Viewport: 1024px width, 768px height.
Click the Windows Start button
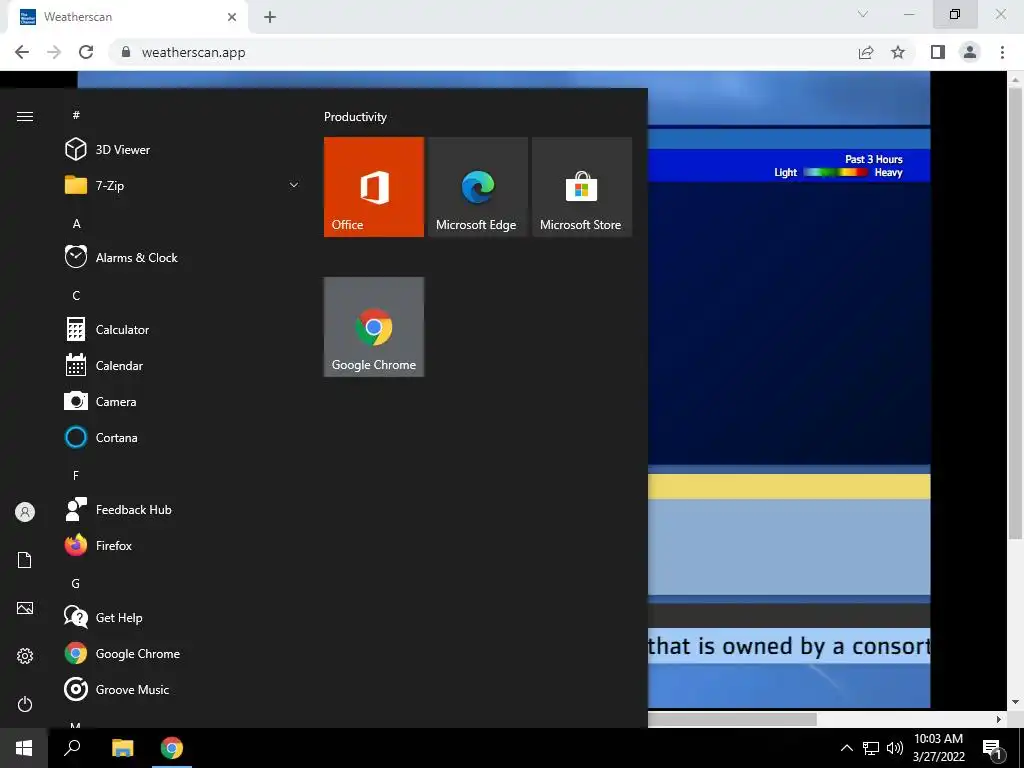(24, 748)
